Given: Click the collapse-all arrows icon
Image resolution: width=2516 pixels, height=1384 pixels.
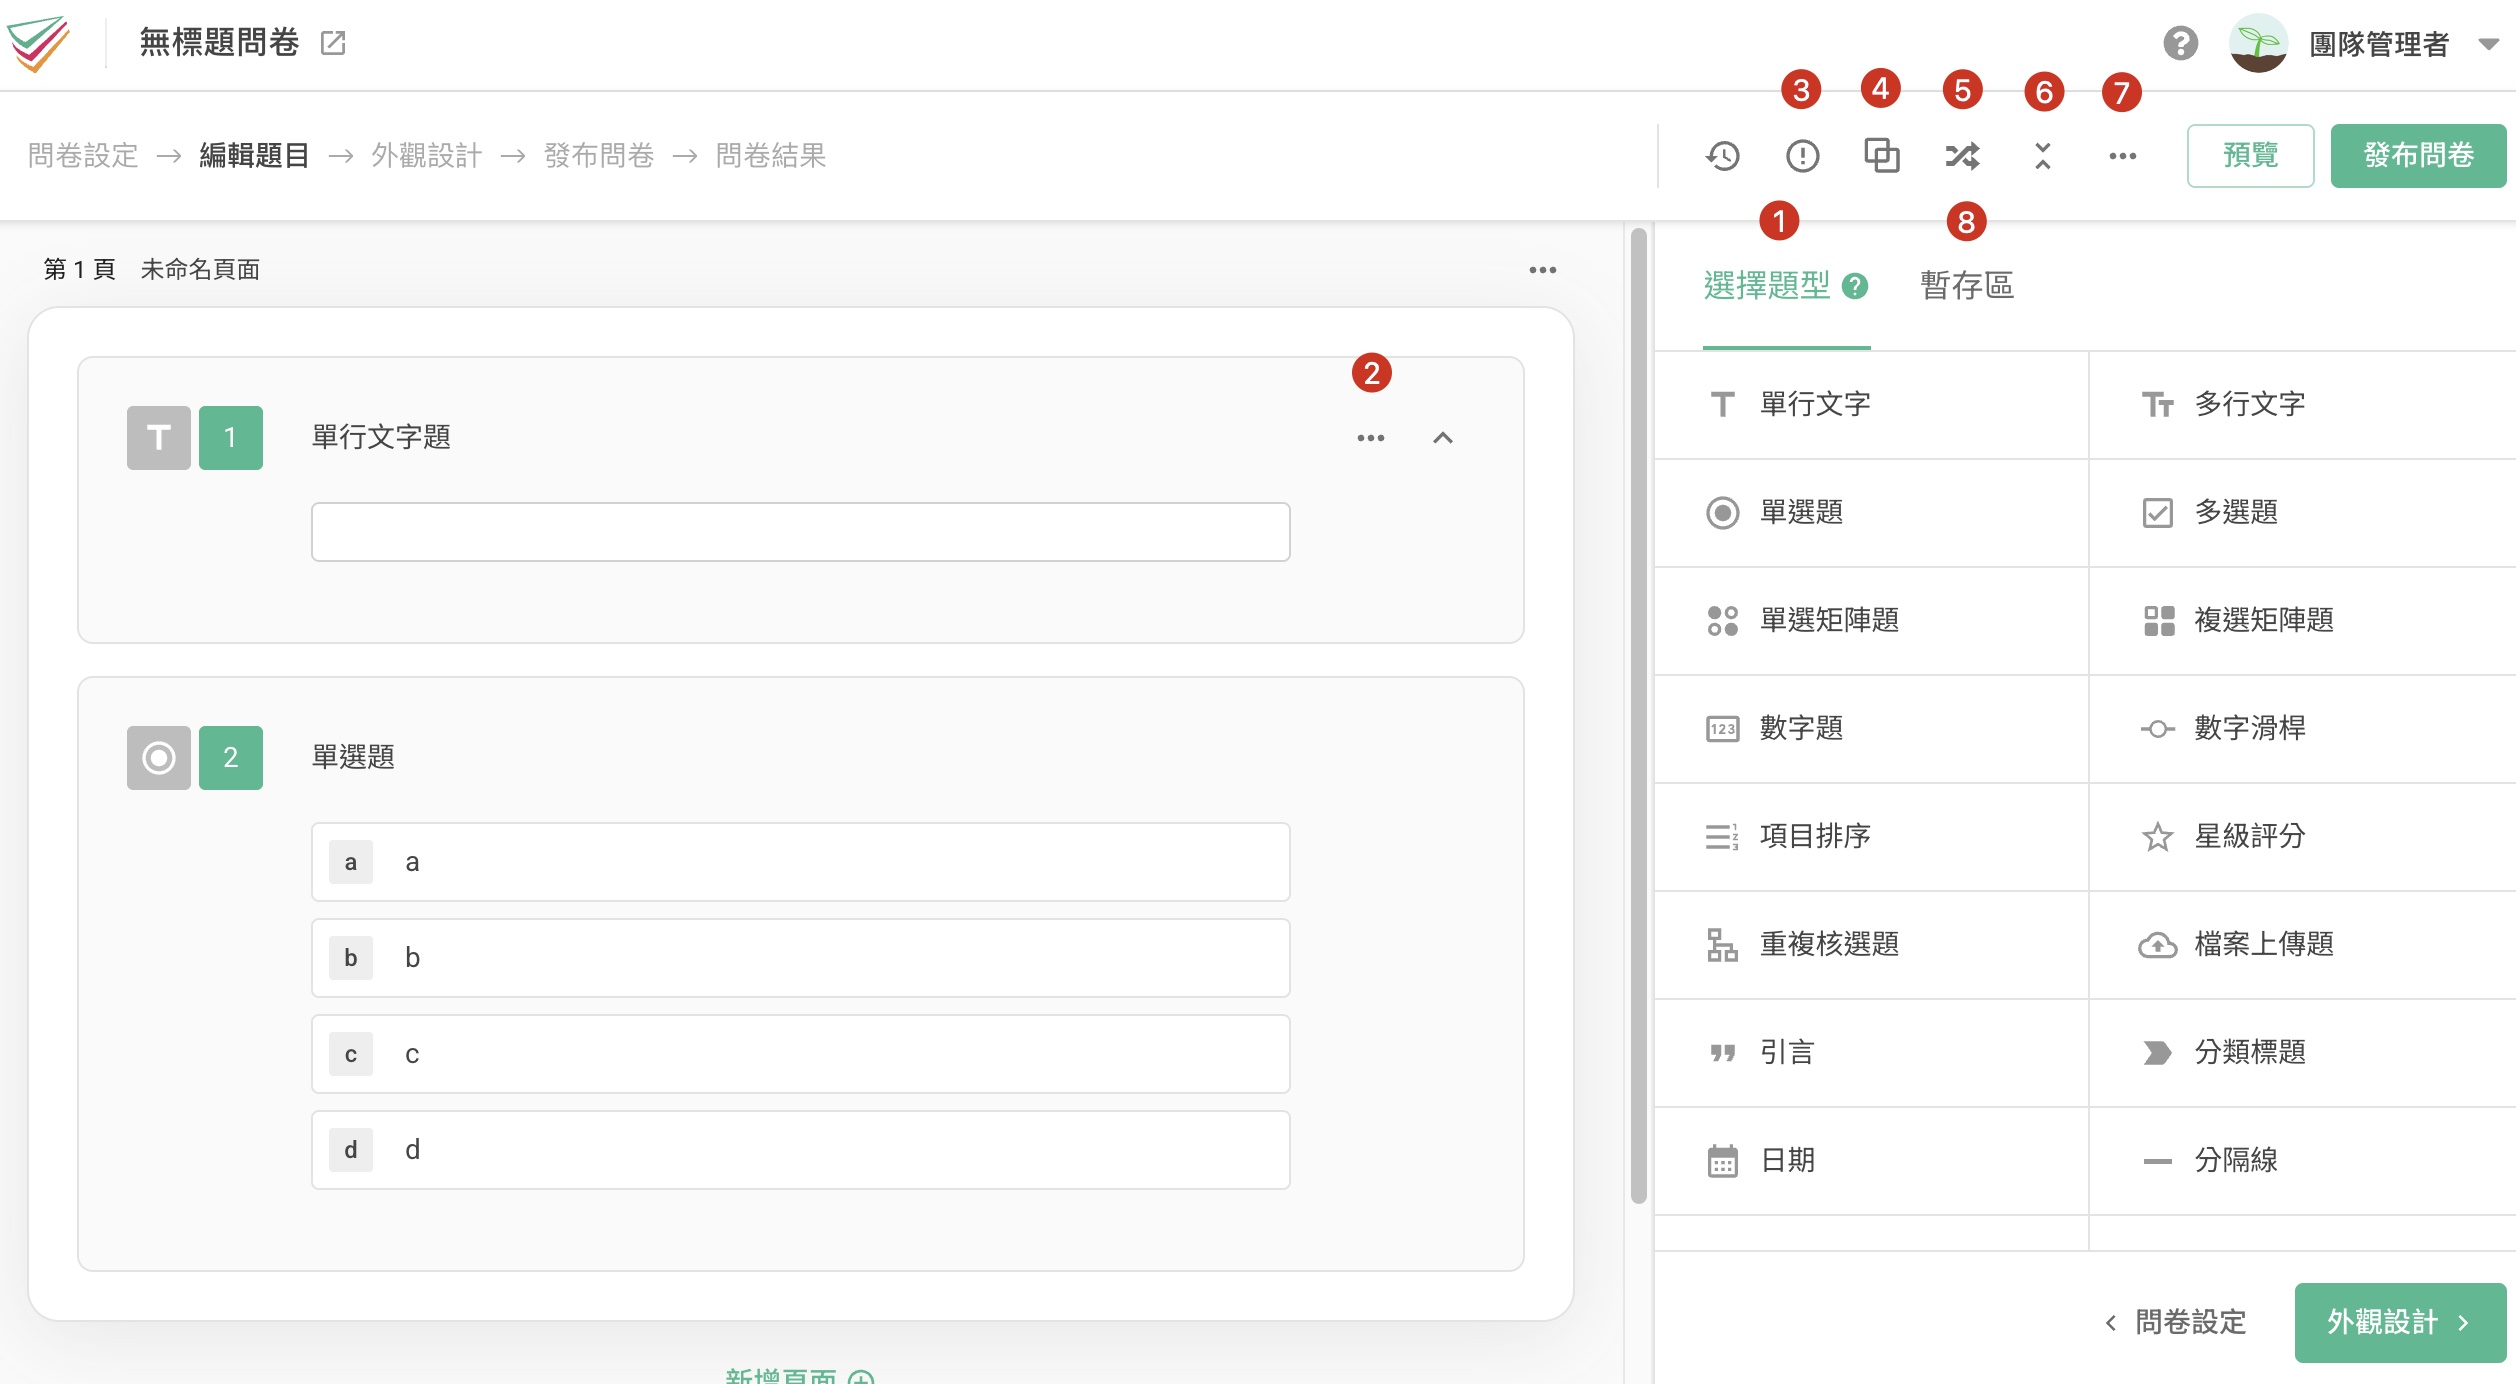Looking at the screenshot, I should (x=2042, y=156).
